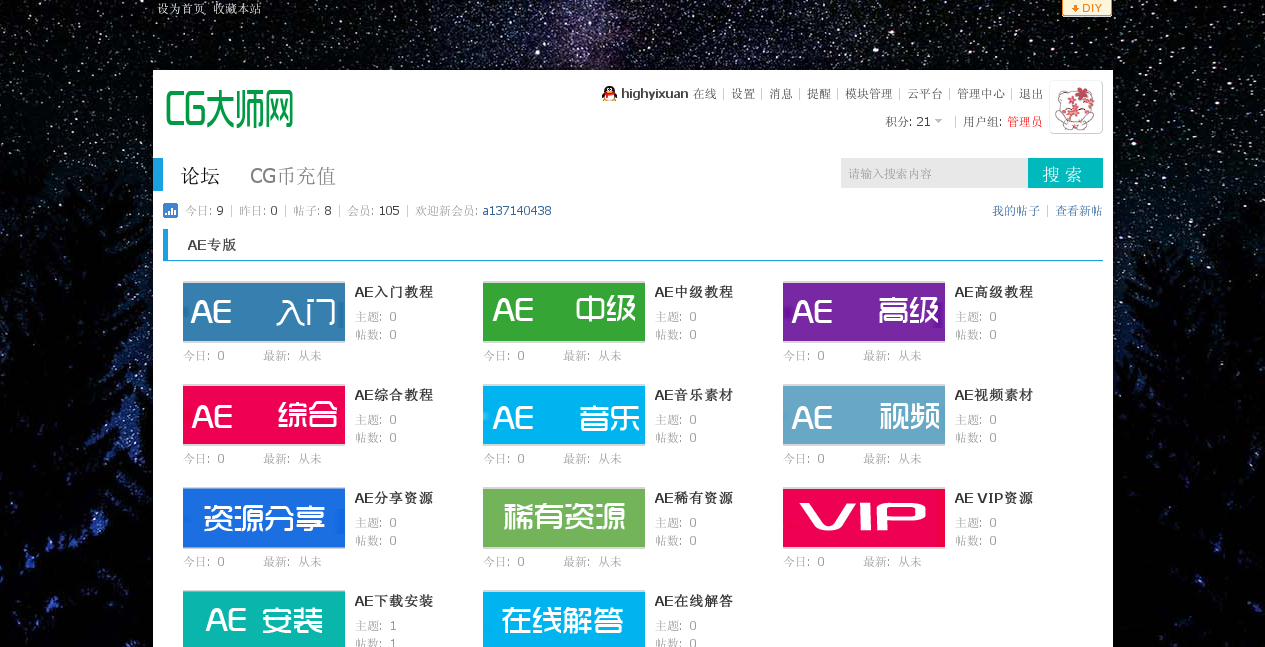Click the 退出 logout link
The height and width of the screenshot is (647, 1265).
click(x=1031, y=94)
